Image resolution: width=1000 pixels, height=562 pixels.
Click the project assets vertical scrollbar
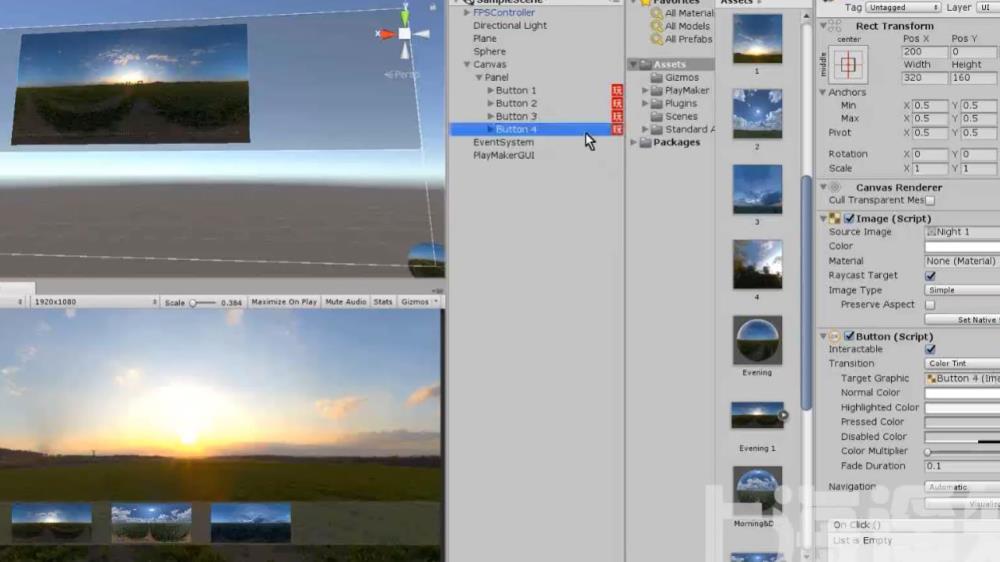[x=806, y=292]
